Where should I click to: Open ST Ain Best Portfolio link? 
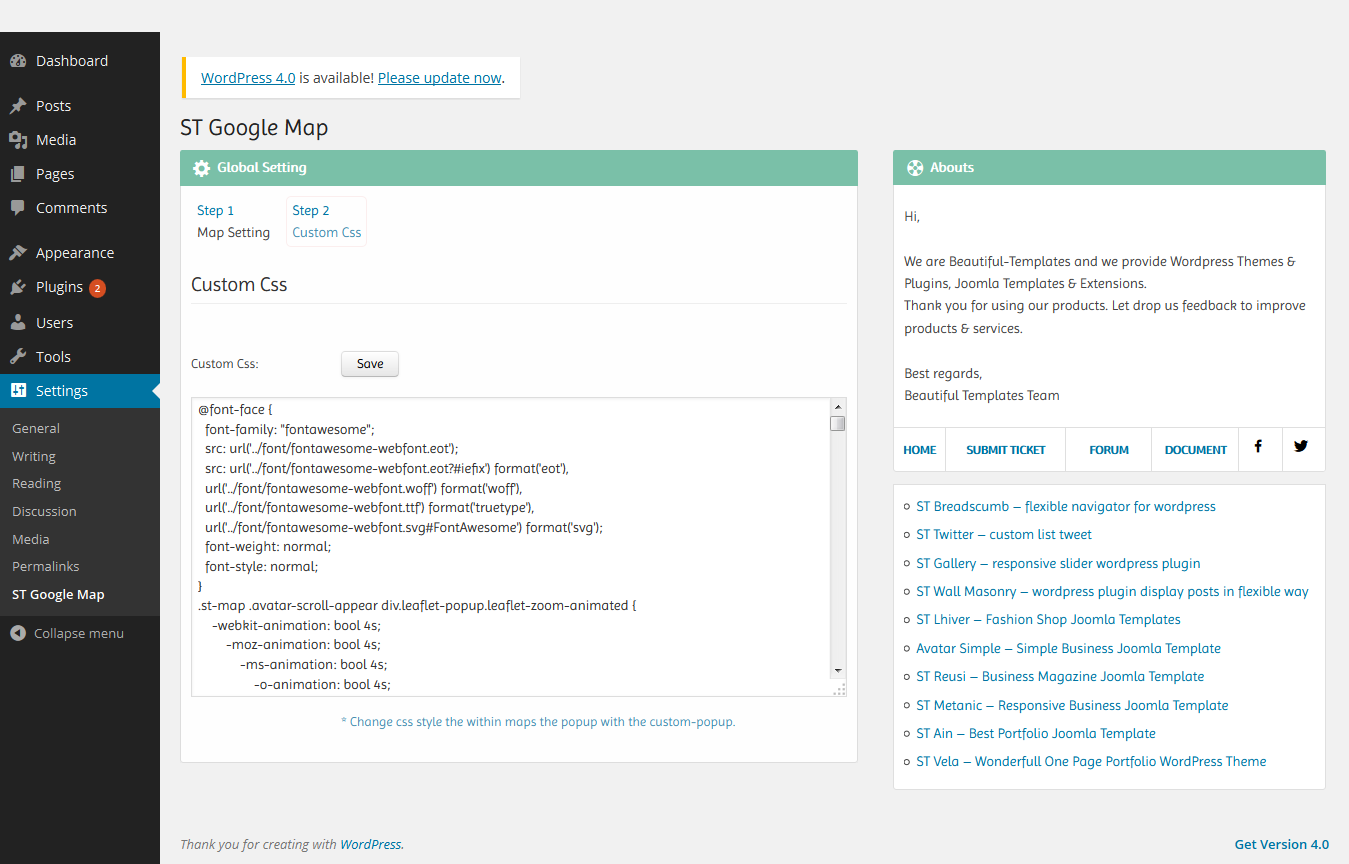tap(1036, 734)
